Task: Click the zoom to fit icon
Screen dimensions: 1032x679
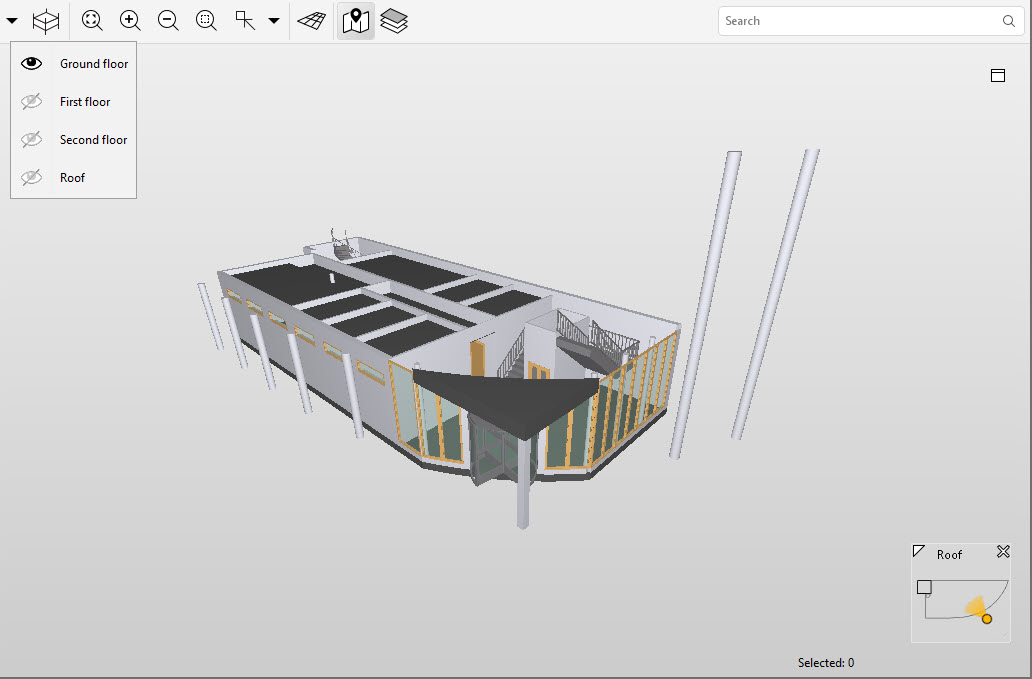Action: (x=92, y=21)
